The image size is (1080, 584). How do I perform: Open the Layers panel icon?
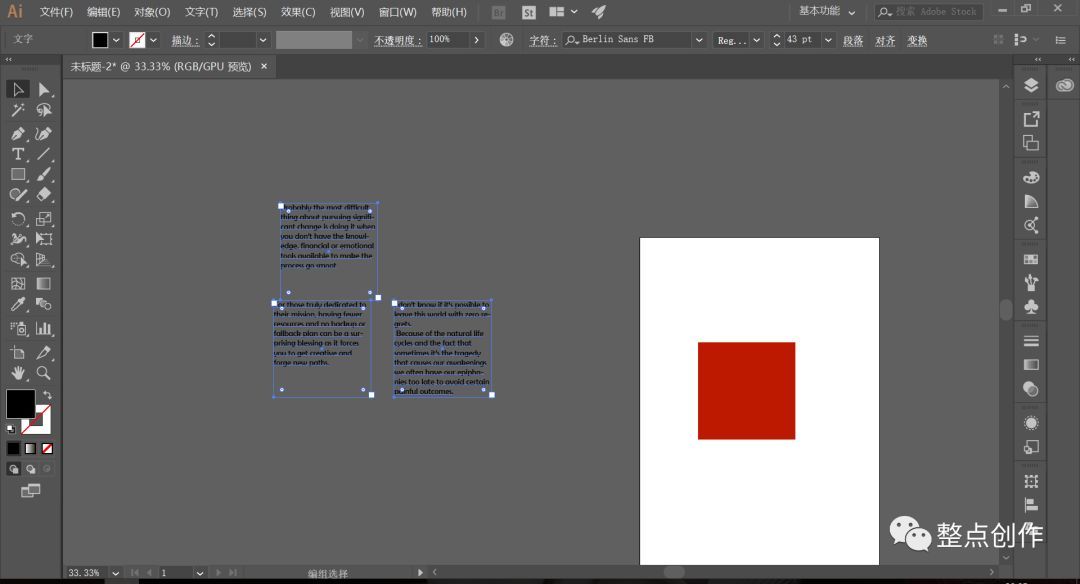pos(1031,85)
